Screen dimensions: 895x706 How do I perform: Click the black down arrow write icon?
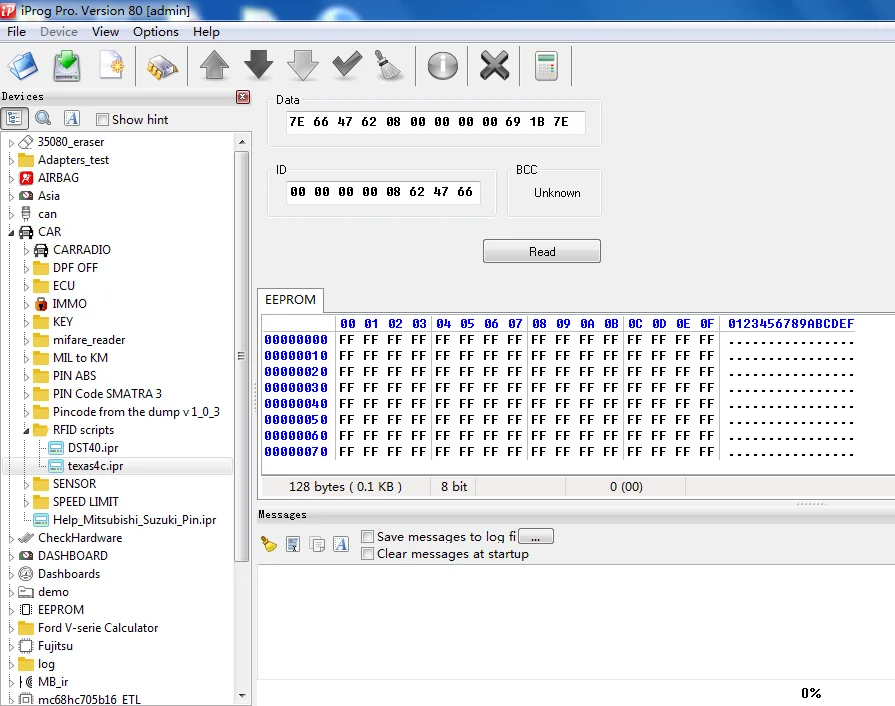pyautogui.click(x=259, y=65)
